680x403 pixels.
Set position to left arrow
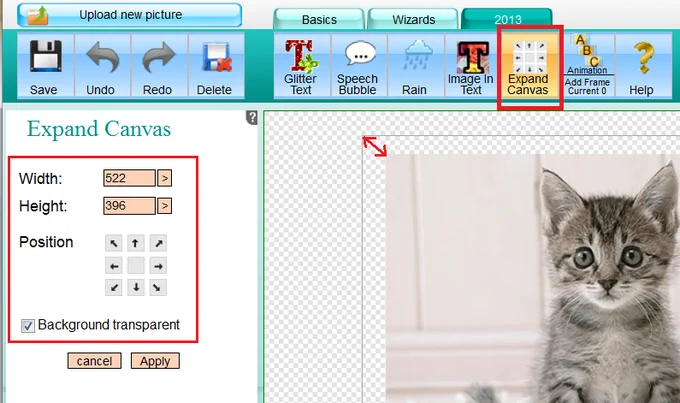[x=114, y=265]
